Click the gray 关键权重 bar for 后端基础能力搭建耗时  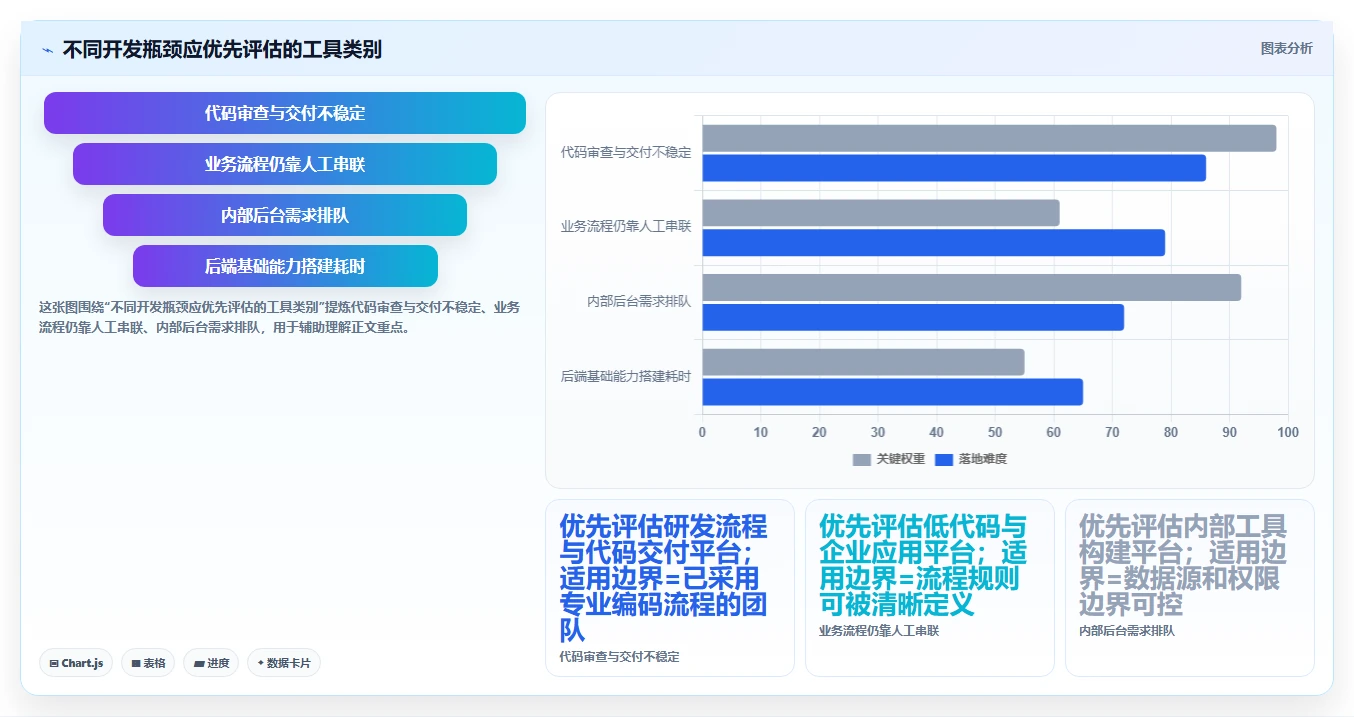pyautogui.click(x=863, y=362)
